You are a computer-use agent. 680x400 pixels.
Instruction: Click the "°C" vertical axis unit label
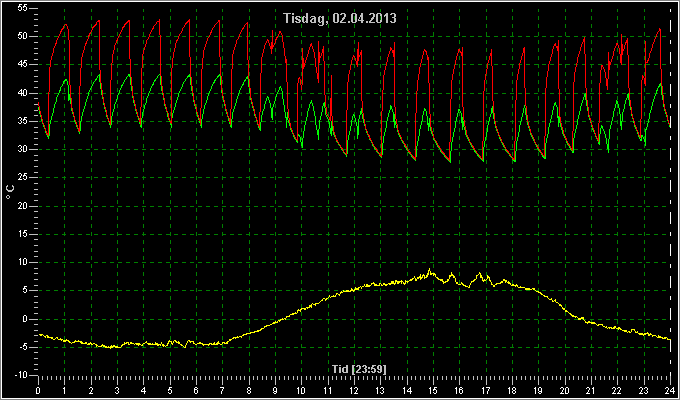(10, 192)
